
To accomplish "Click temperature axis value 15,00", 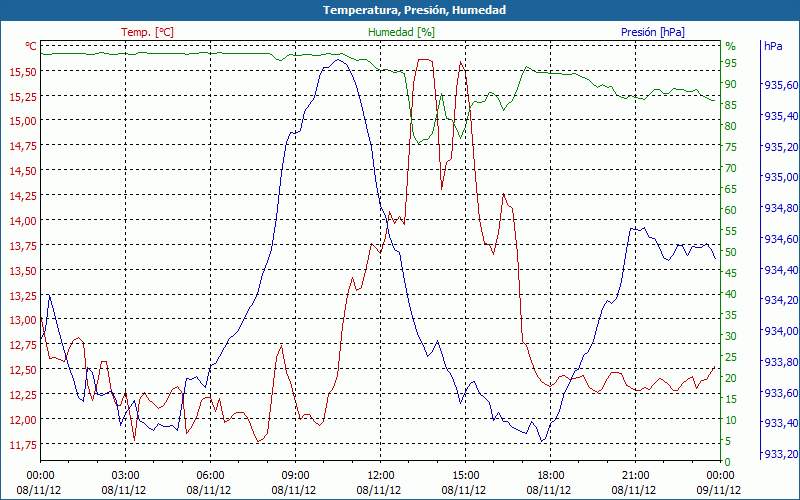I will click(x=23, y=121).
